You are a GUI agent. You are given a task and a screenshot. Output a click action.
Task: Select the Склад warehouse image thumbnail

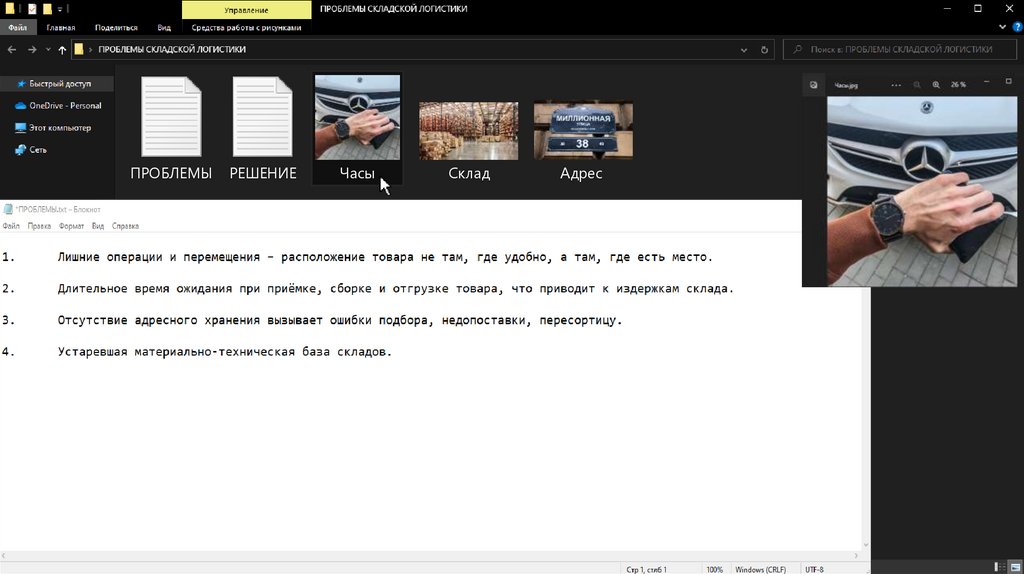(x=468, y=131)
